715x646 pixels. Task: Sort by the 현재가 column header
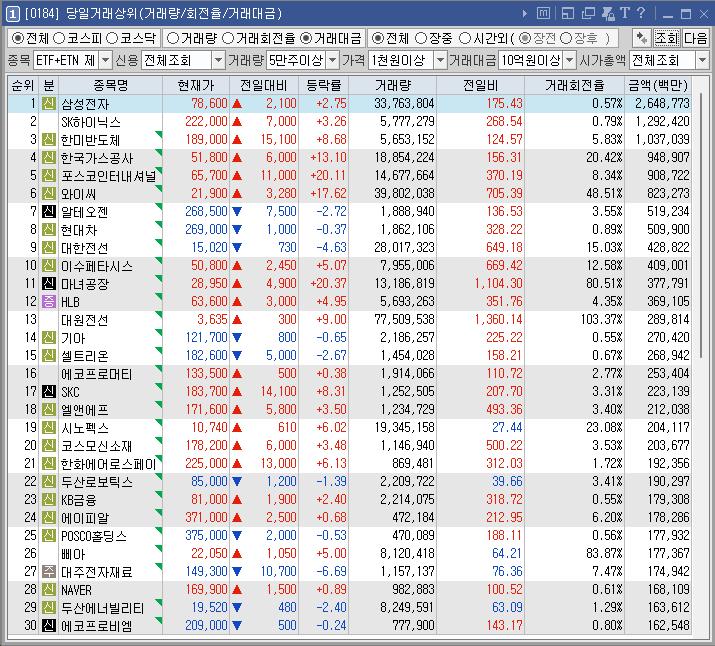click(x=196, y=85)
